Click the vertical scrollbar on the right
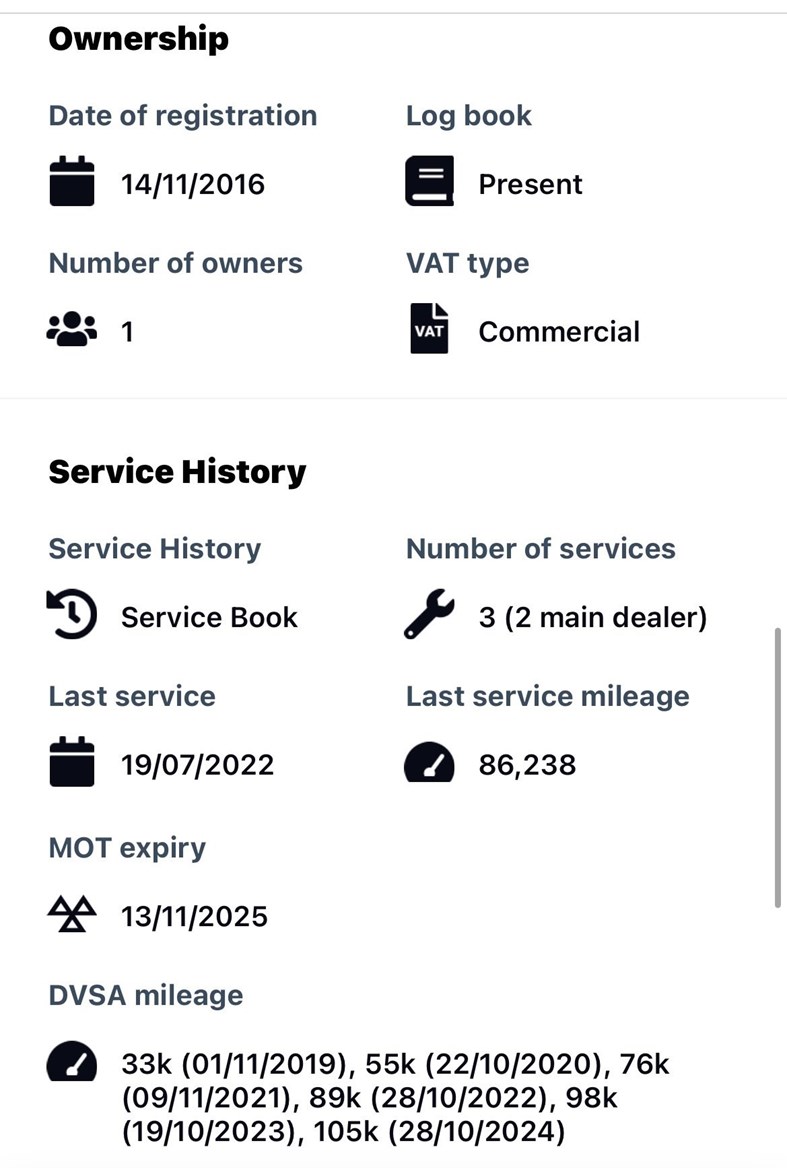 coord(778,767)
